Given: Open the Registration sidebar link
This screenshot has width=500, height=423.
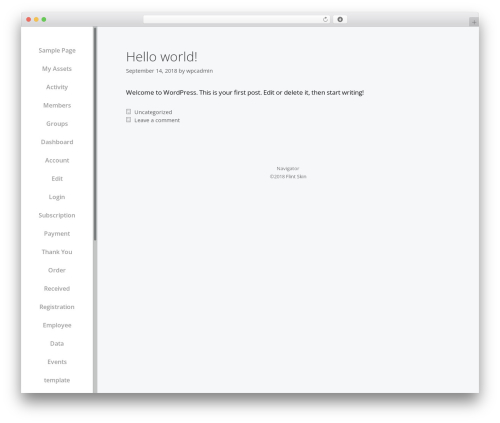Looking at the screenshot, I should (57, 307).
